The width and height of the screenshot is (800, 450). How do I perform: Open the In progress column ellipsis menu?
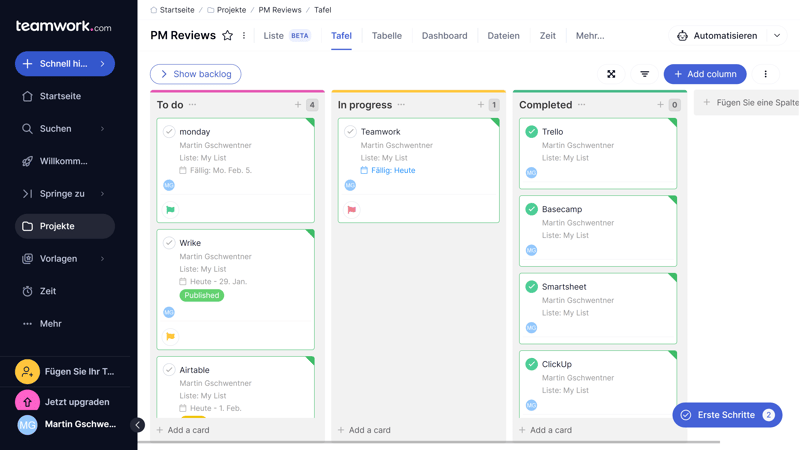point(401,105)
